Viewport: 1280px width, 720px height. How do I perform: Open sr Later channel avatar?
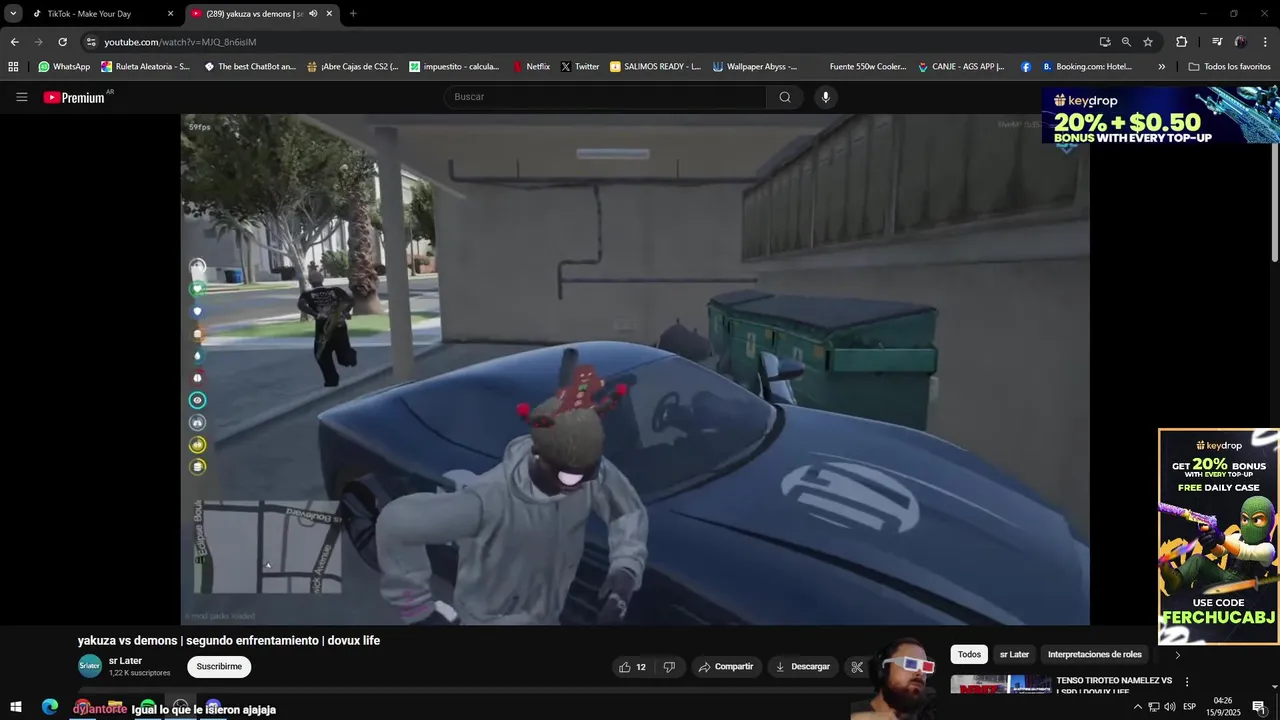[x=90, y=666]
